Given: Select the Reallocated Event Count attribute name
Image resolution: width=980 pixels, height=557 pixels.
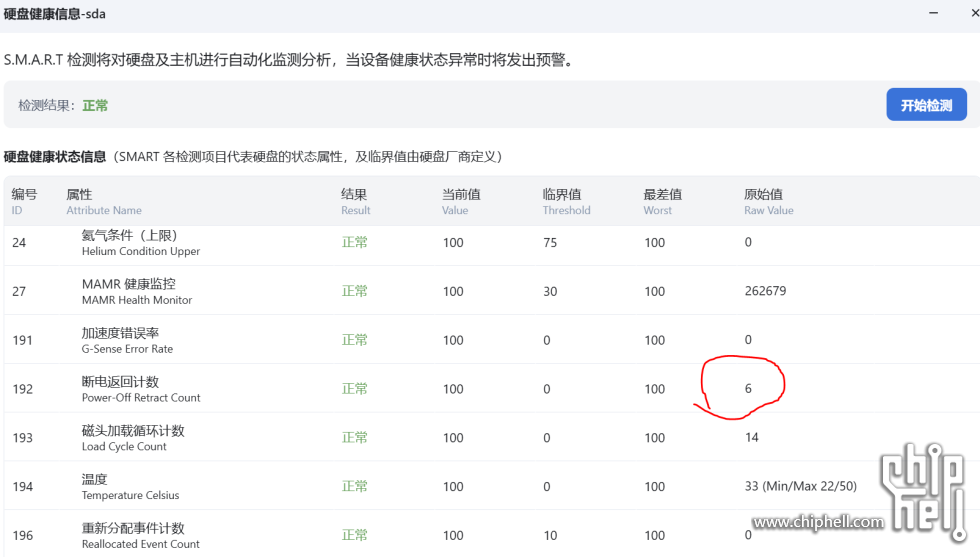Looking at the screenshot, I should click(141, 544).
